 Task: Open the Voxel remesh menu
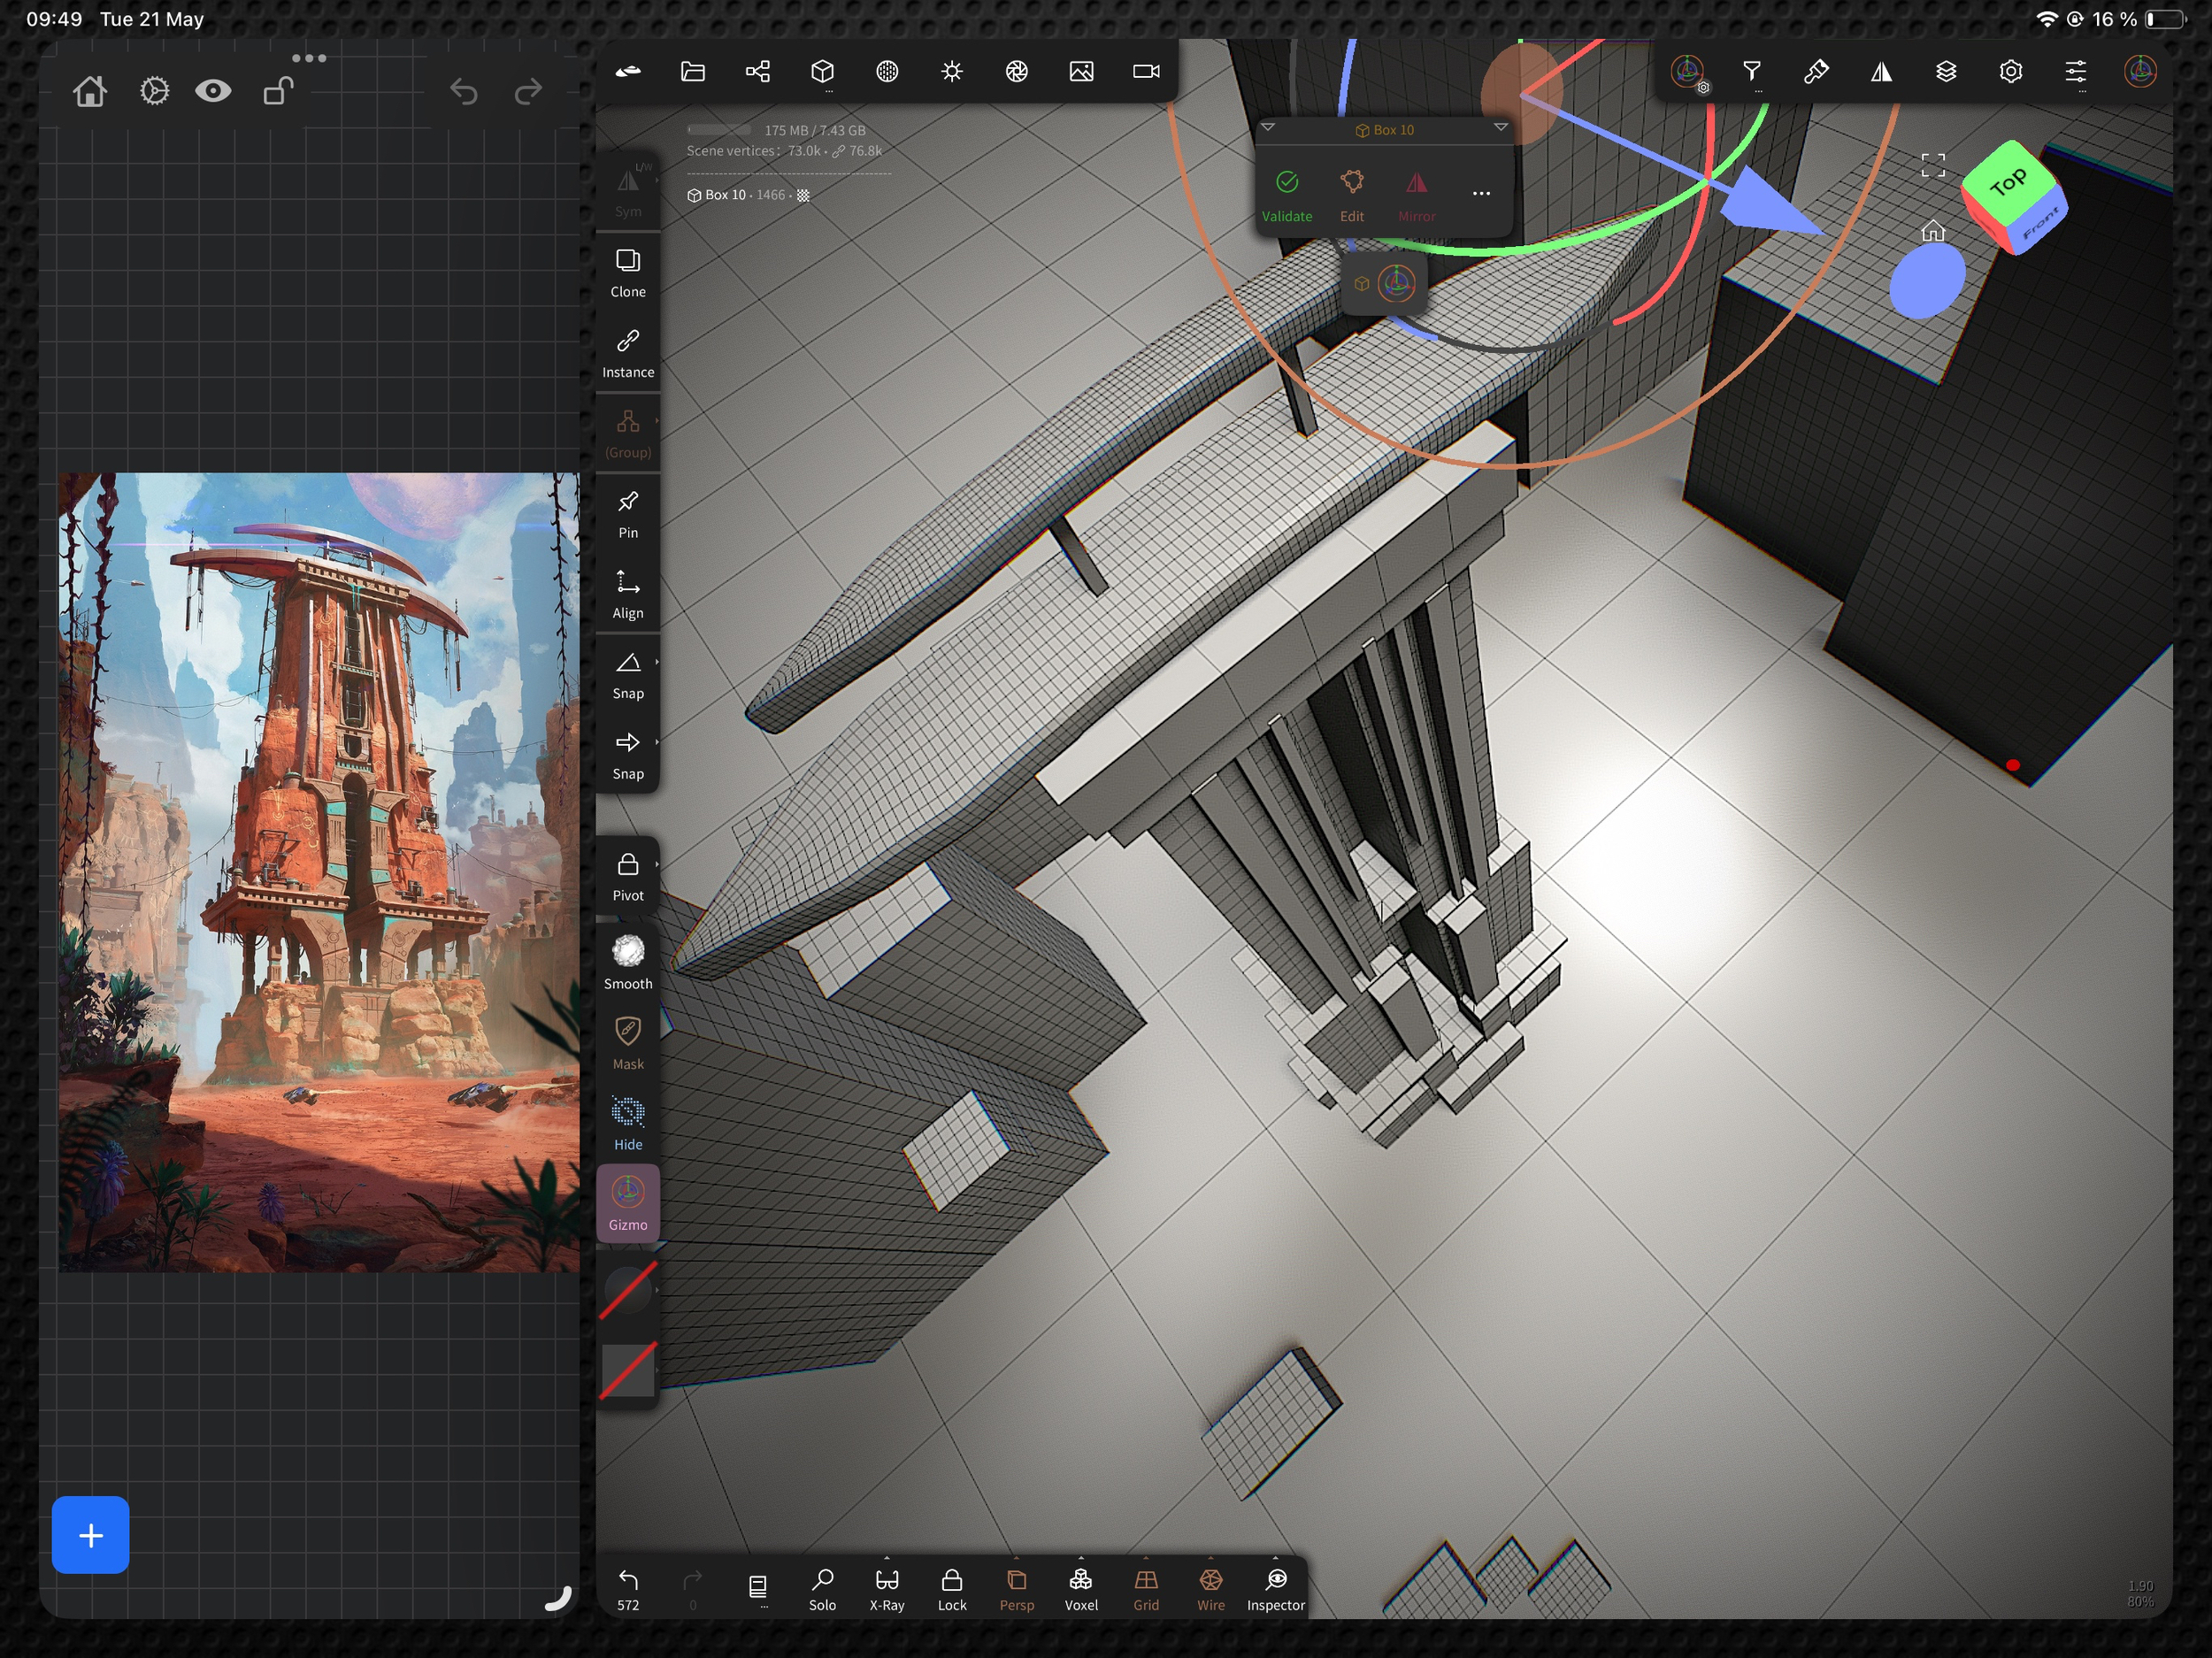point(1081,1587)
